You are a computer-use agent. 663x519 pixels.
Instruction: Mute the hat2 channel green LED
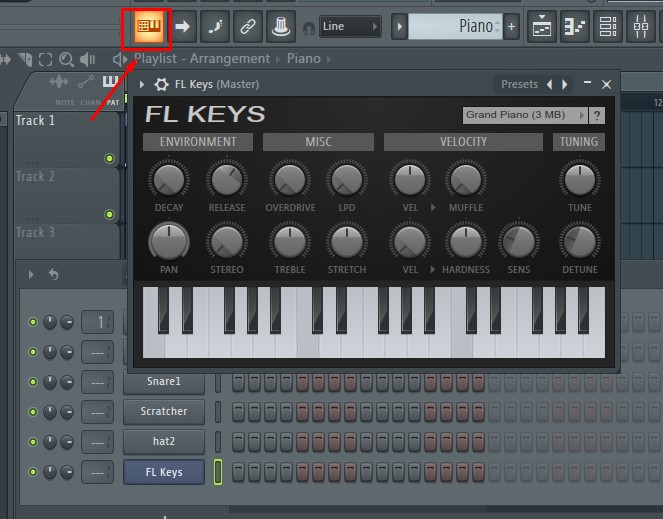[x=33, y=442]
